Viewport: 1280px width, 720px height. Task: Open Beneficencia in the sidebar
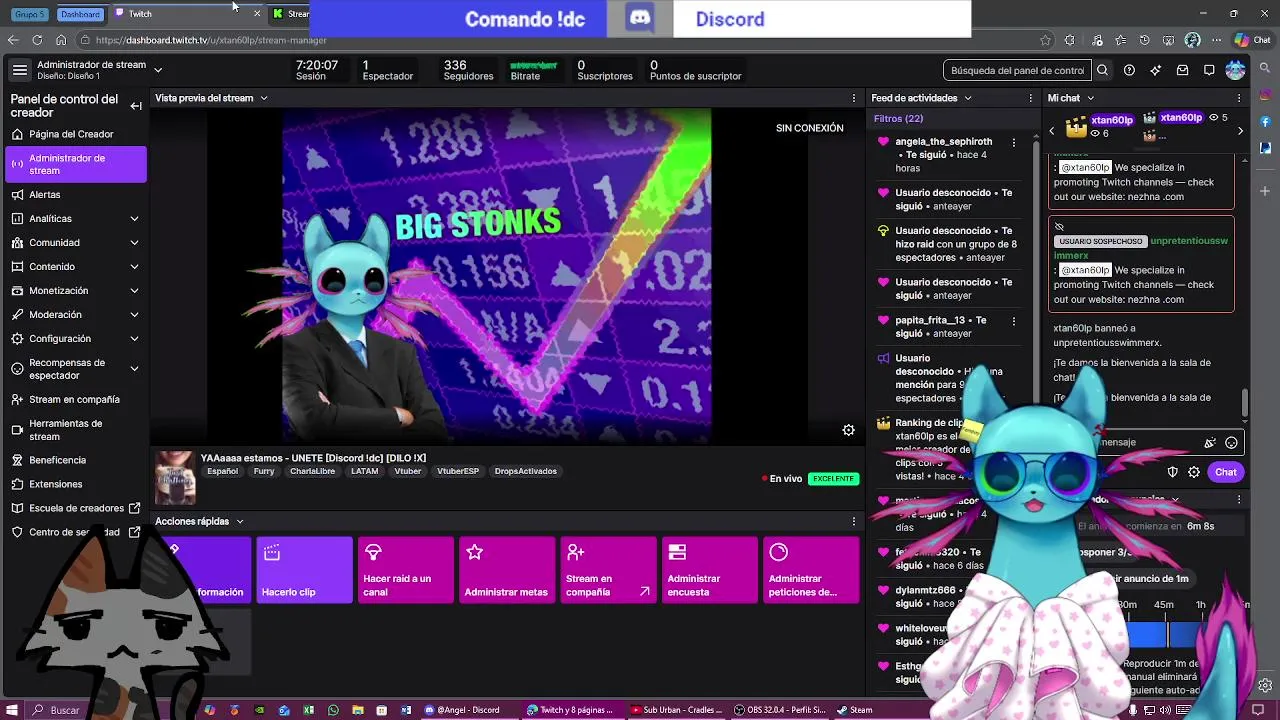(x=76, y=460)
